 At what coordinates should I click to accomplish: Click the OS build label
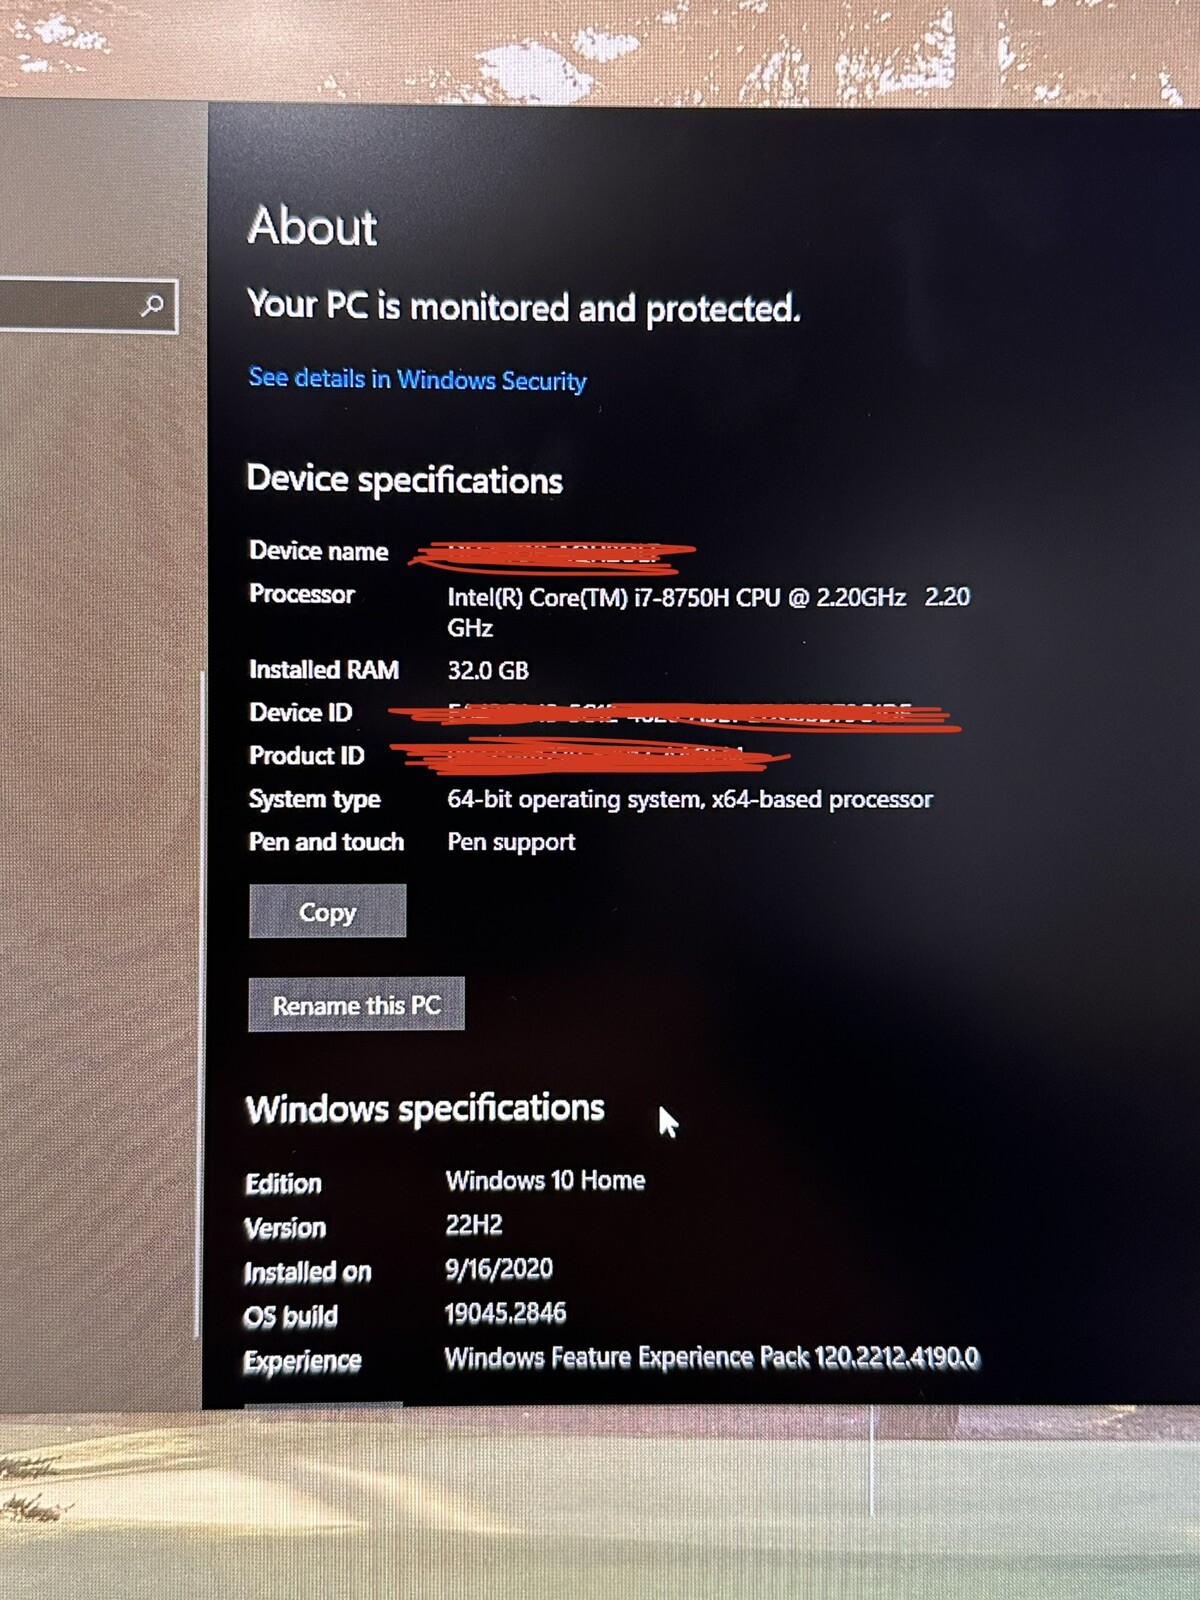click(291, 1316)
